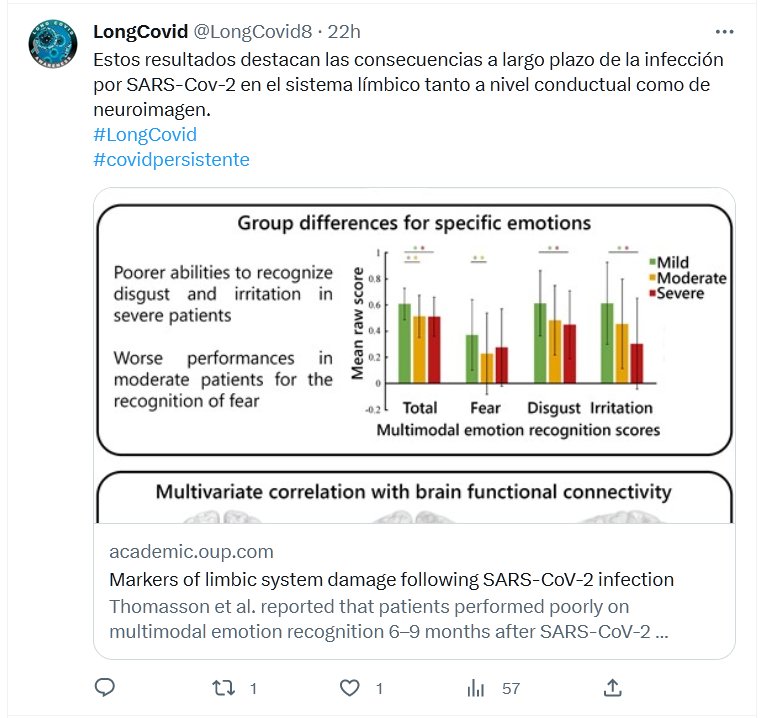Open the #covidpersistente hashtag
760x718 pixels.
pyautogui.click(x=171, y=159)
